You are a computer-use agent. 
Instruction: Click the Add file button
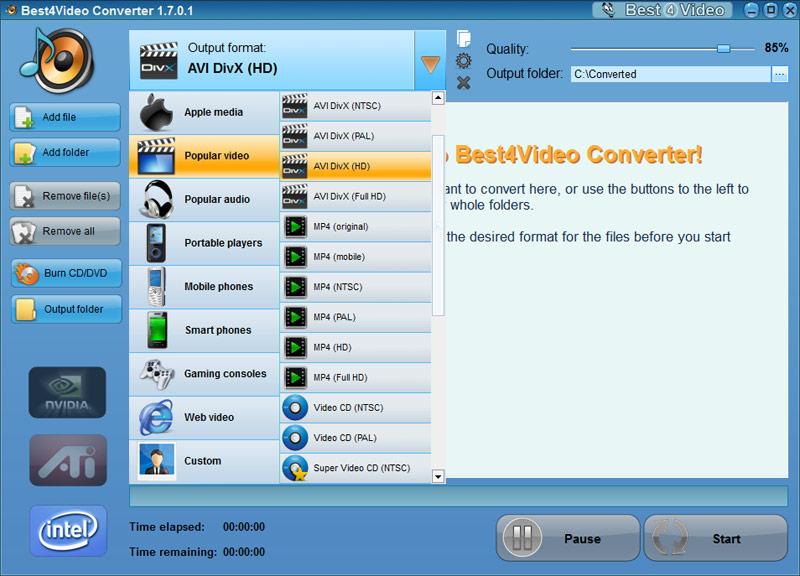pyautogui.click(x=65, y=117)
